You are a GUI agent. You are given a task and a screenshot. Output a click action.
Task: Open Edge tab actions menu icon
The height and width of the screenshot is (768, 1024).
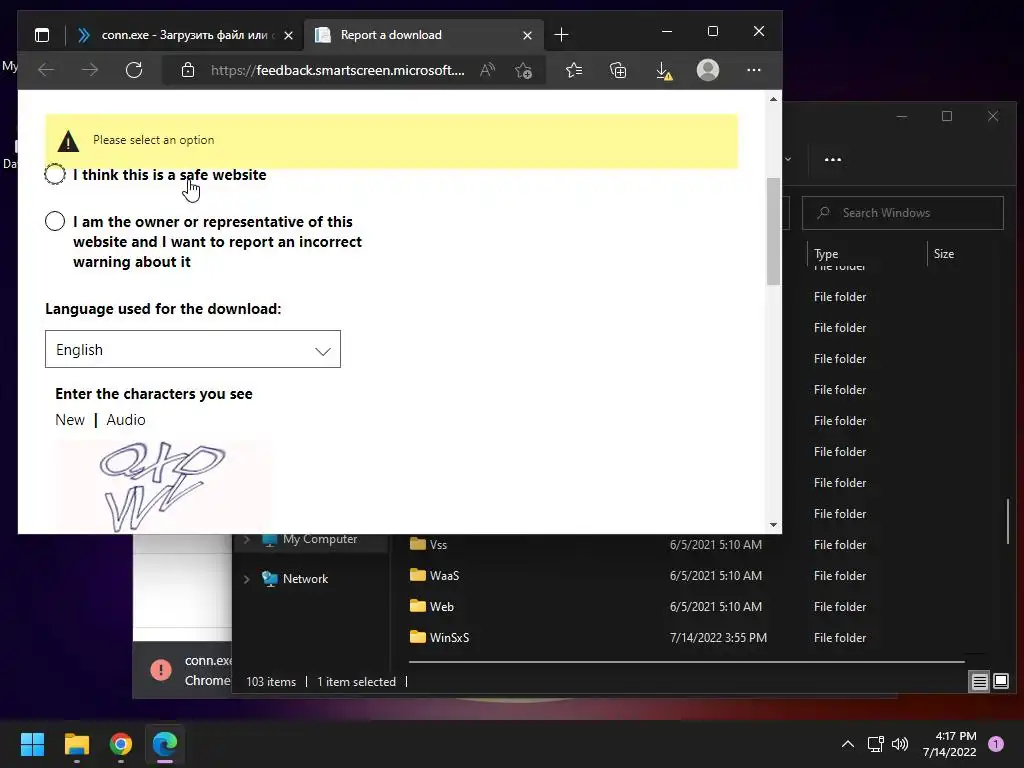point(42,35)
